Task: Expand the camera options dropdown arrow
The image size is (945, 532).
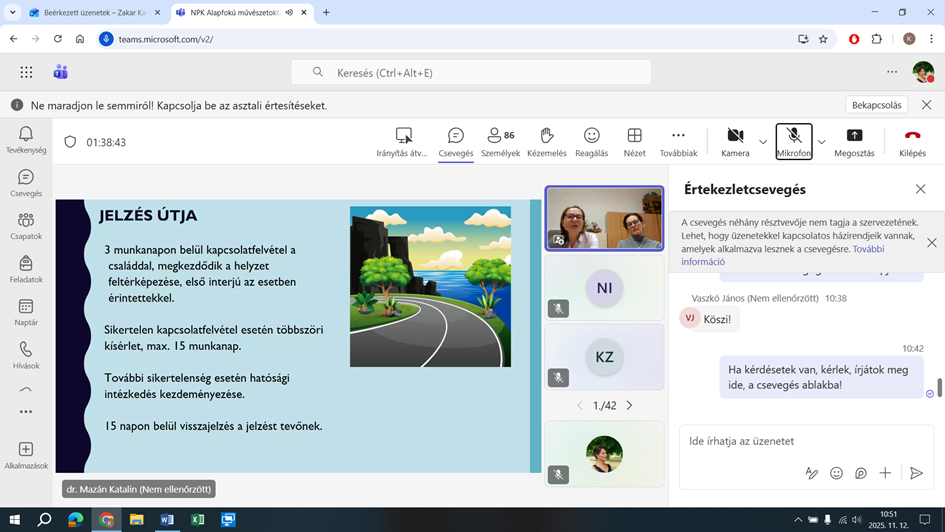Action: coord(763,142)
